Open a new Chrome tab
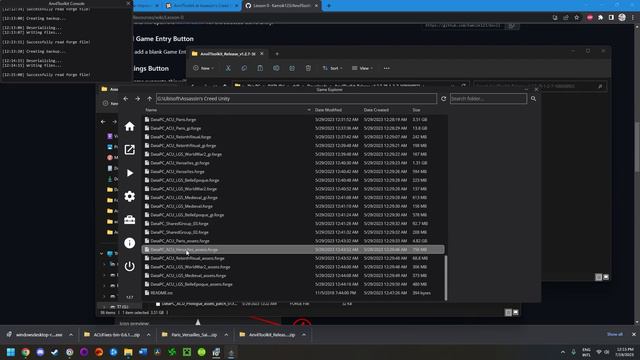Screen dimensions: 640x360 [329, 6]
